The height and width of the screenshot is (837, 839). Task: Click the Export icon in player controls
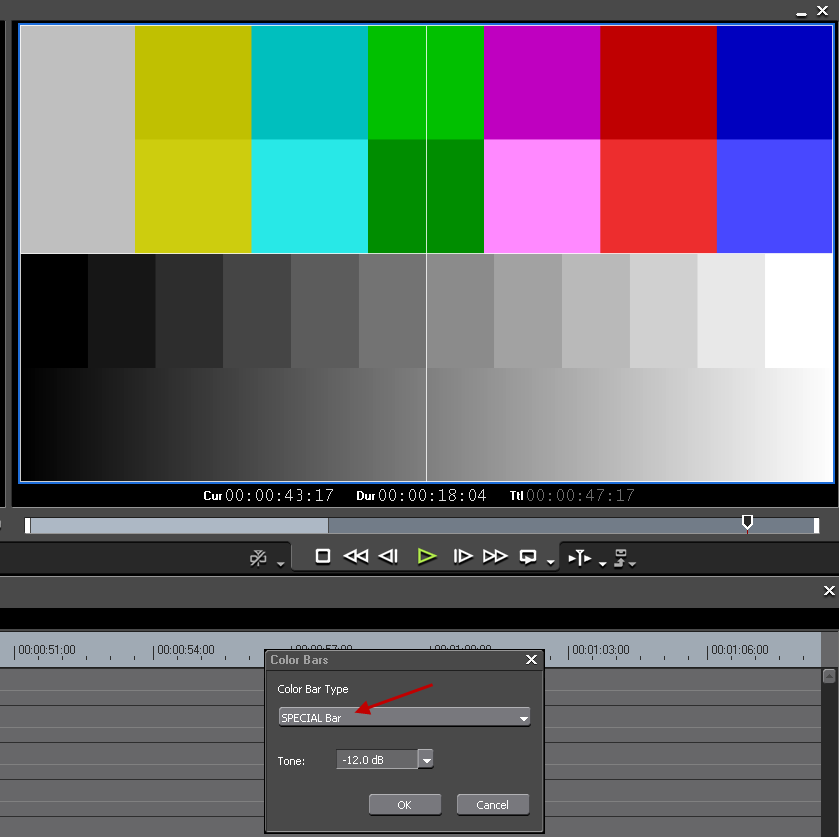click(x=621, y=557)
